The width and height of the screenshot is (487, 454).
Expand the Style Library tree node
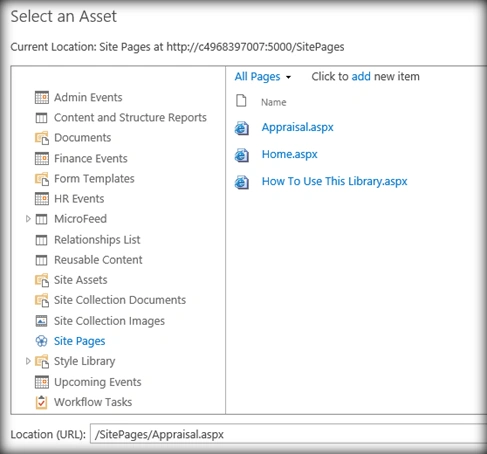28,361
